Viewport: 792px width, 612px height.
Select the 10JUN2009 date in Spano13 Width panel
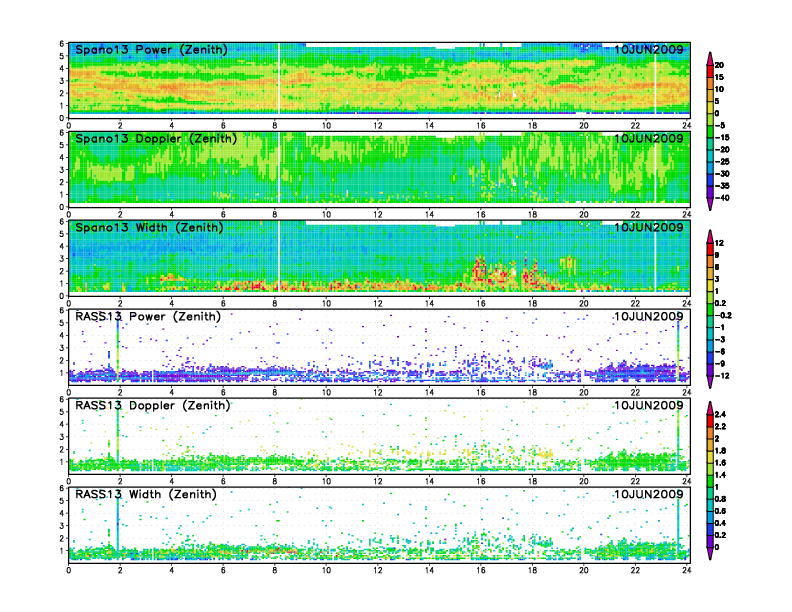[649, 228]
